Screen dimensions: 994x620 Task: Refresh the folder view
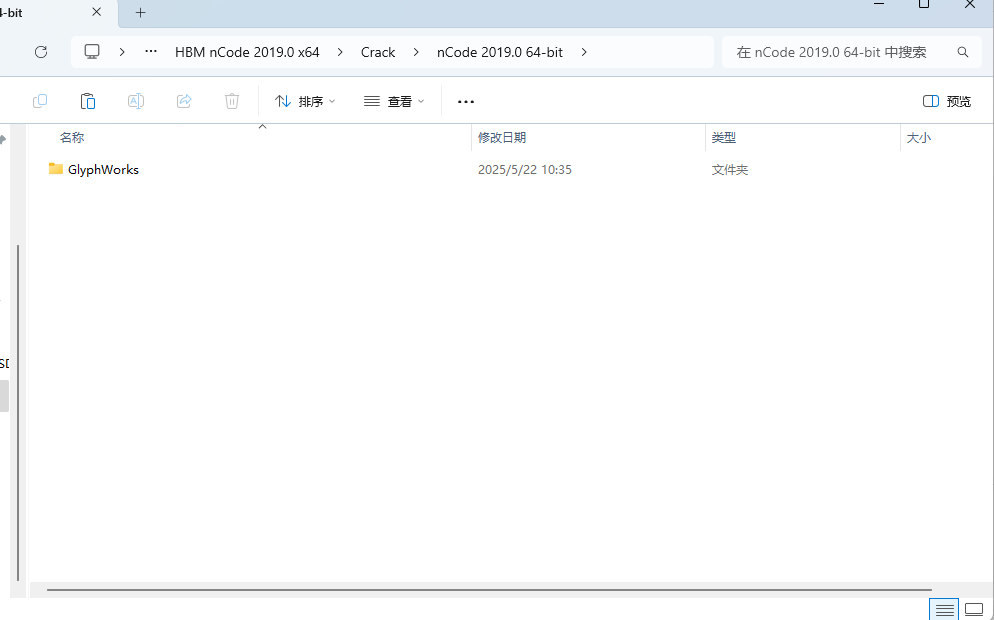coord(40,51)
